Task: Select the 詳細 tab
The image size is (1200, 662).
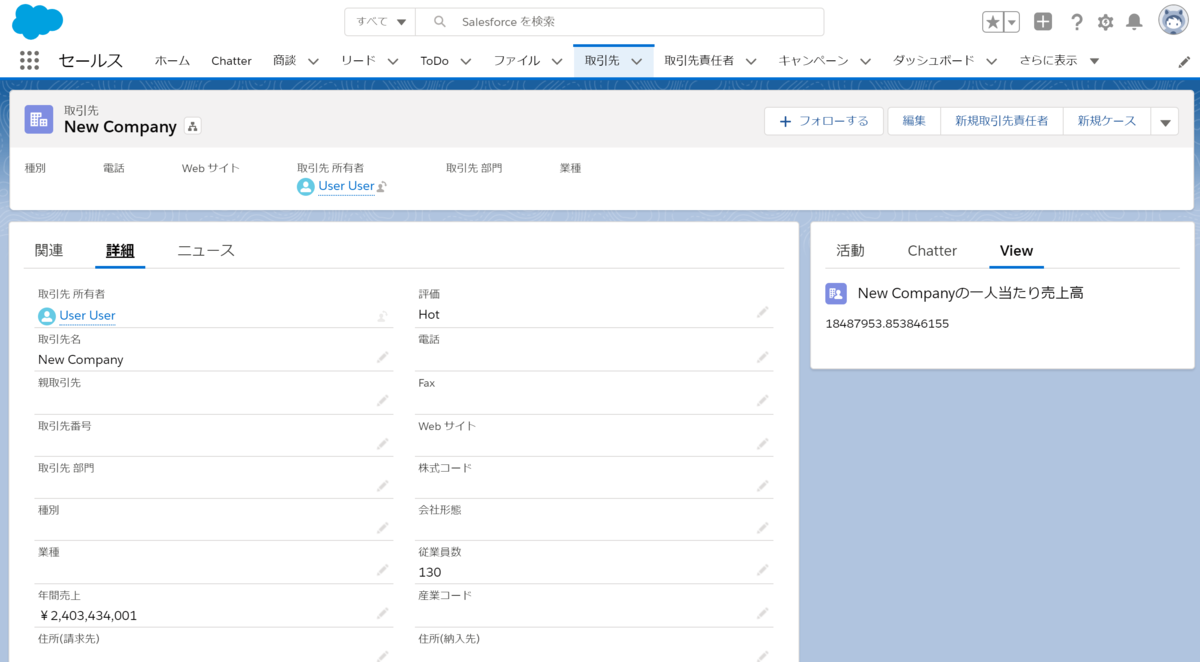Action: pos(120,251)
